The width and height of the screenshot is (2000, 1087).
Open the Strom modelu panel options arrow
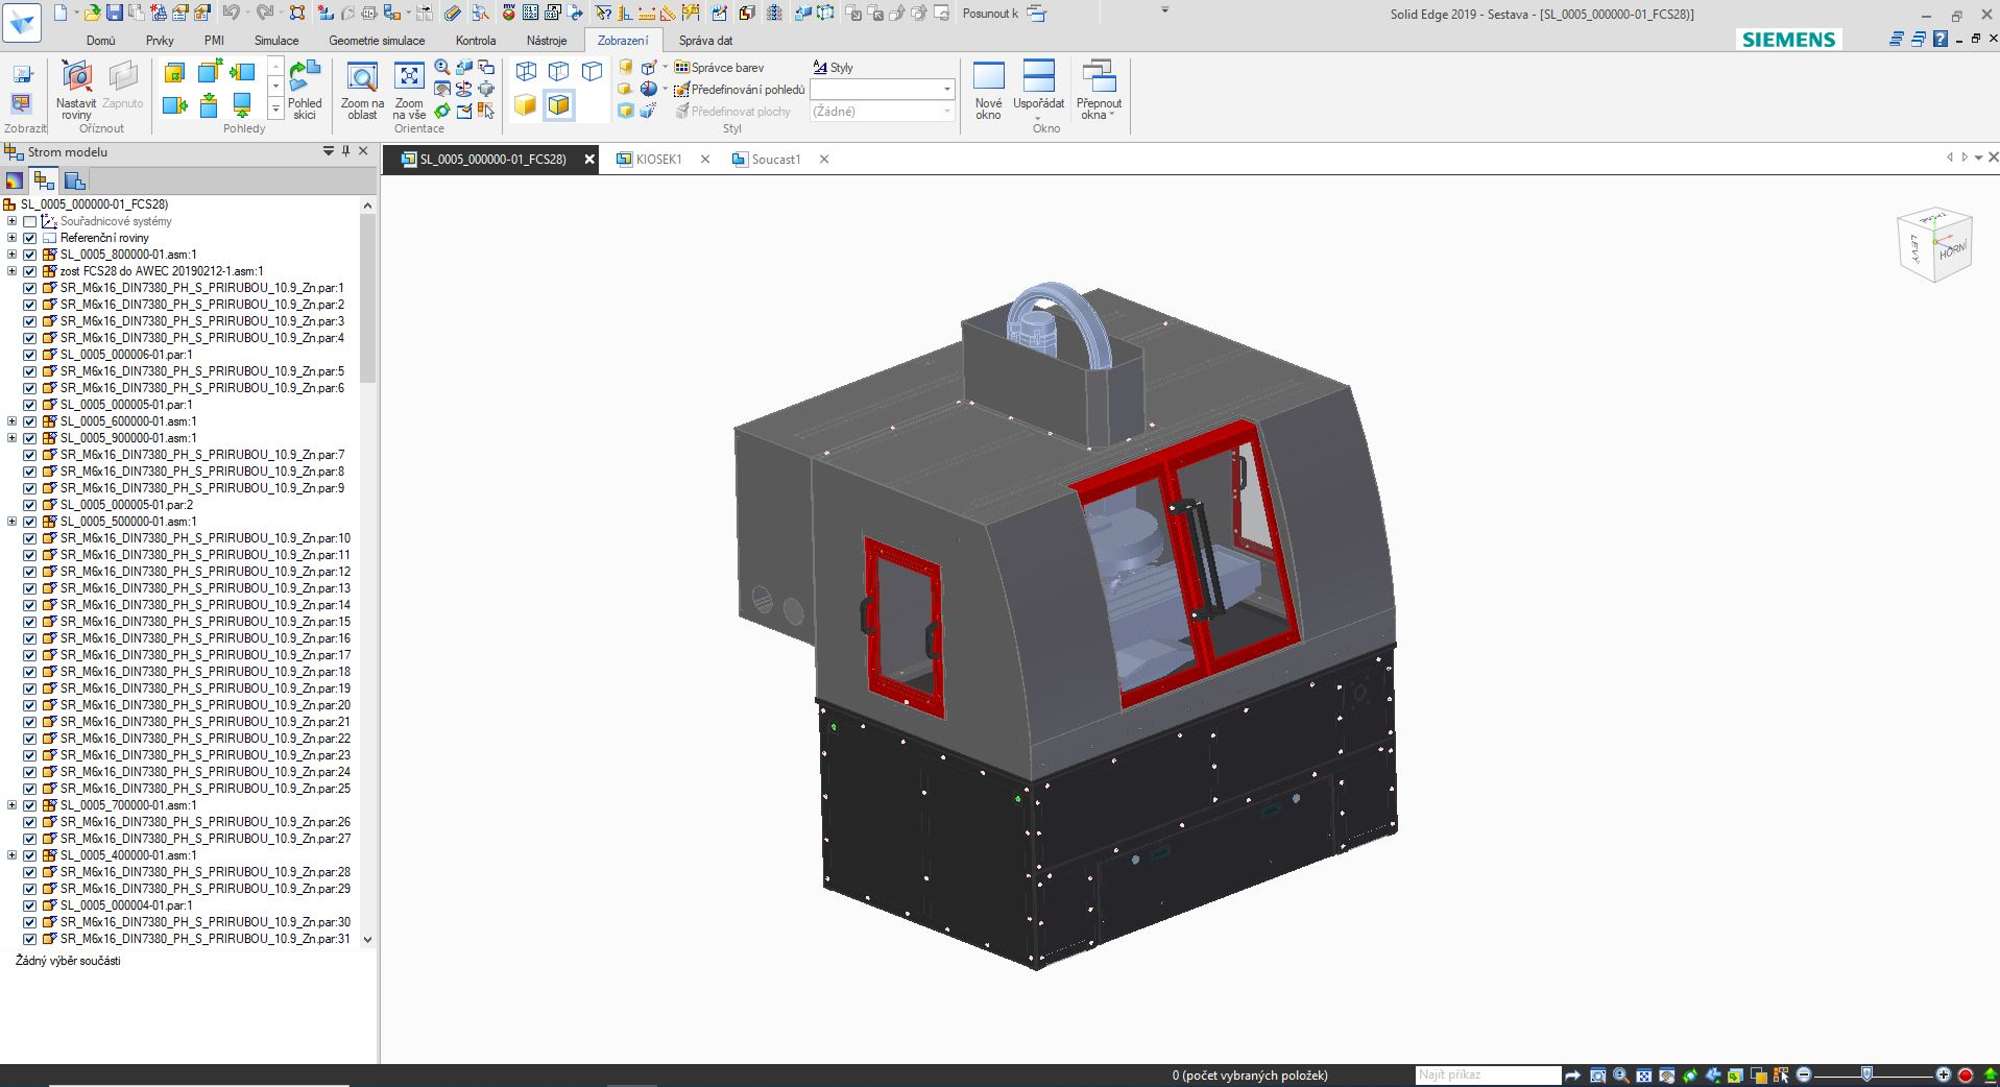328,151
